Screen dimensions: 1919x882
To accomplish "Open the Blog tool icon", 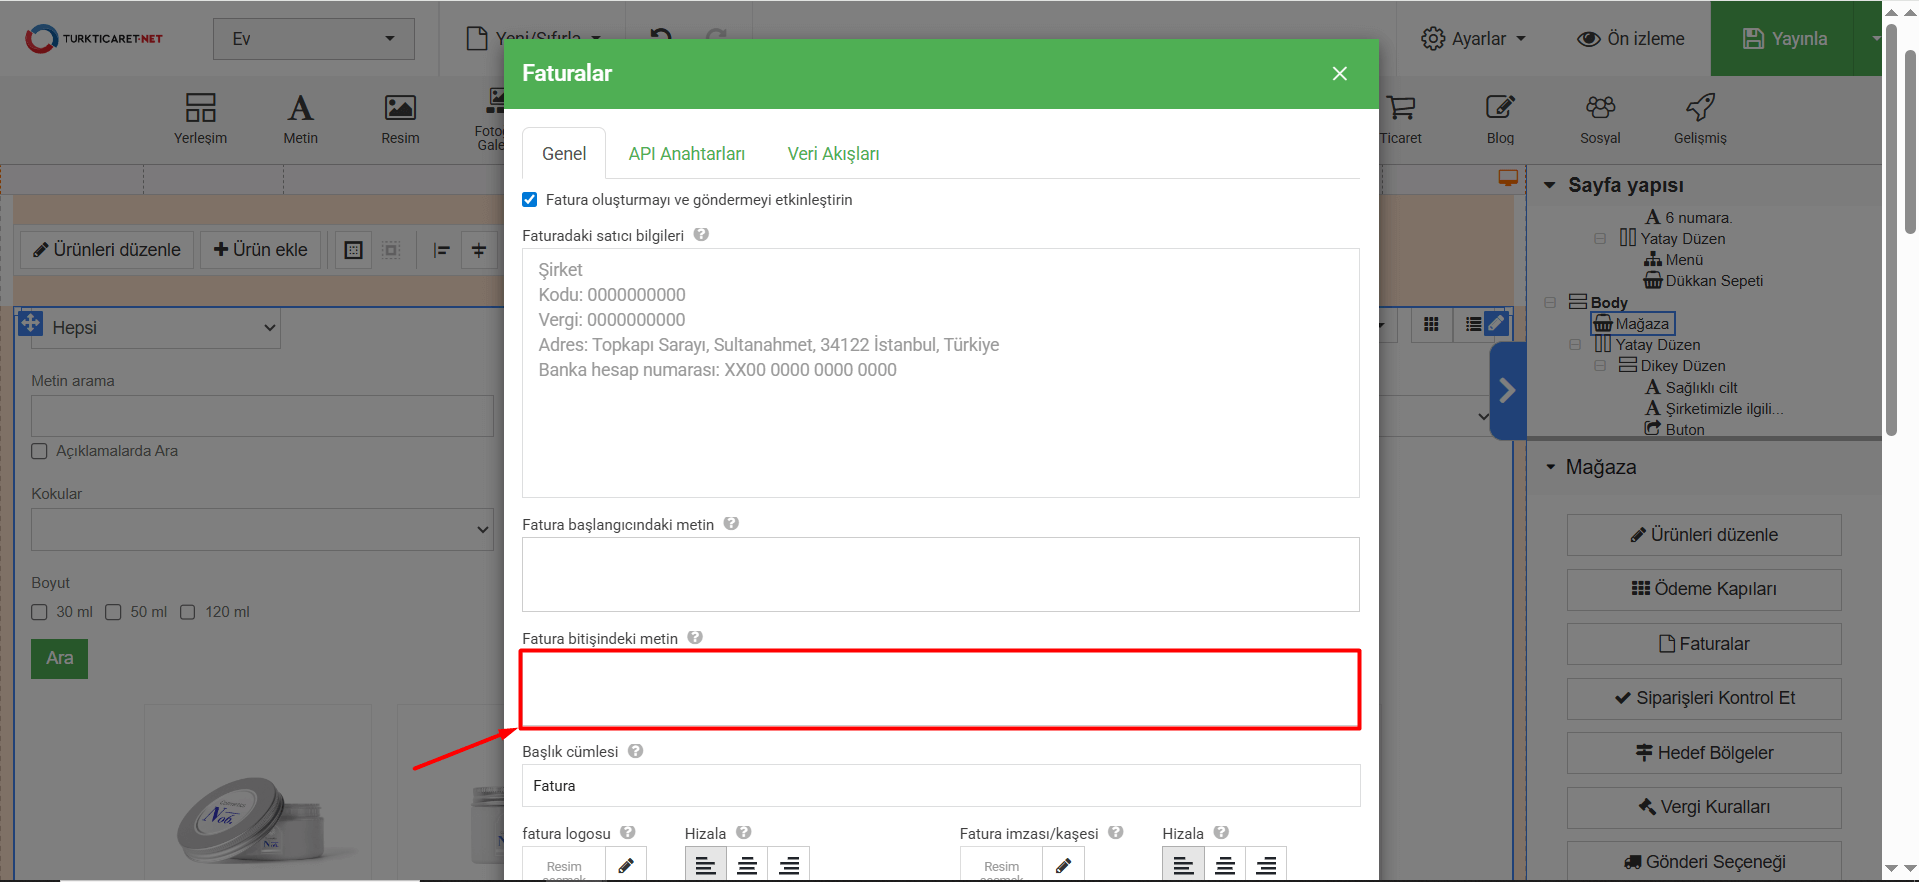I will [1500, 118].
